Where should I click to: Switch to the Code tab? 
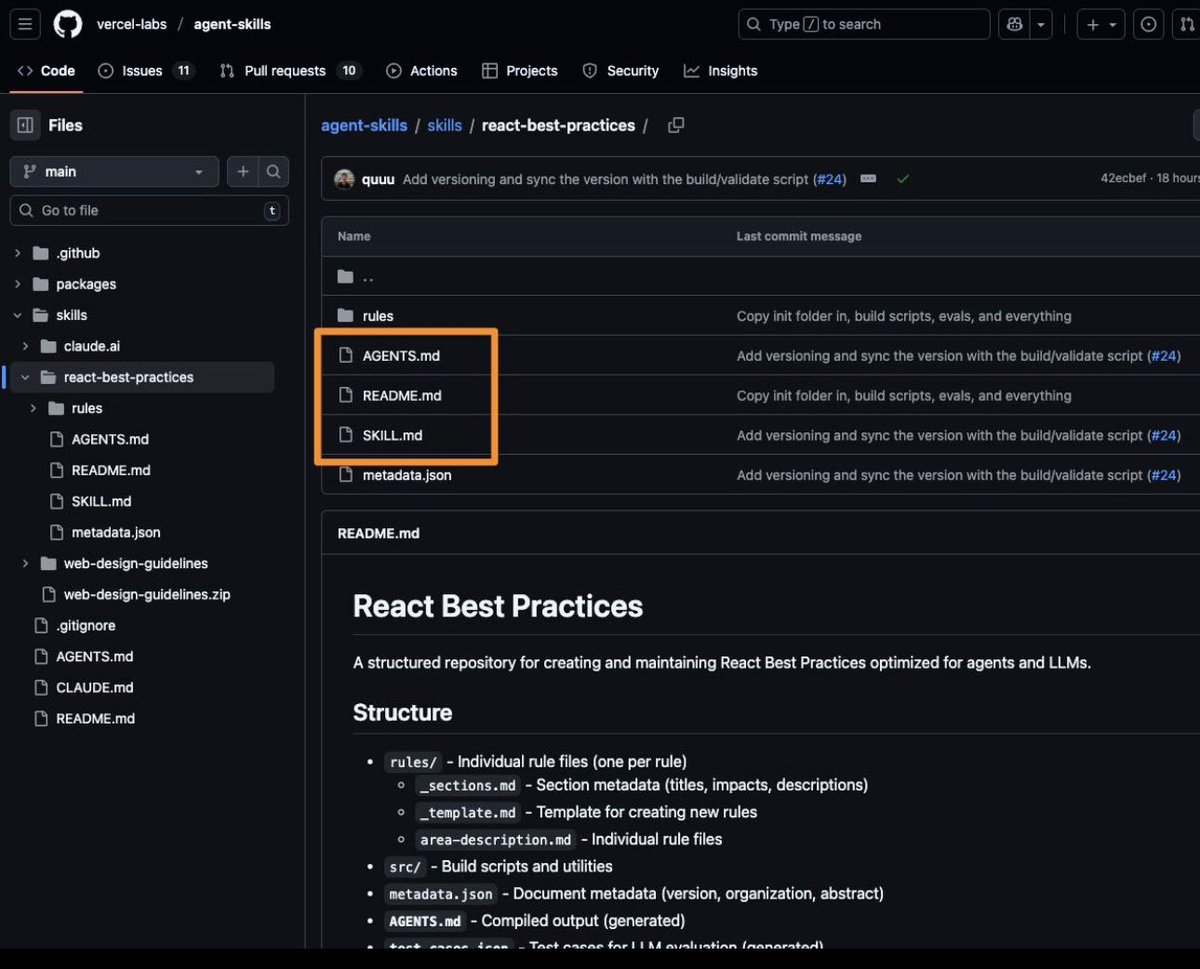coord(46,71)
